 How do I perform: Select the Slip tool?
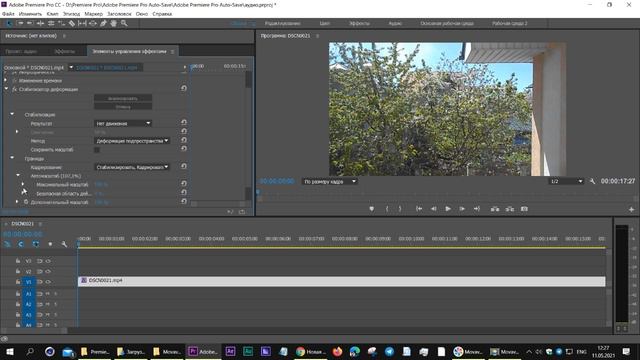click(82, 24)
